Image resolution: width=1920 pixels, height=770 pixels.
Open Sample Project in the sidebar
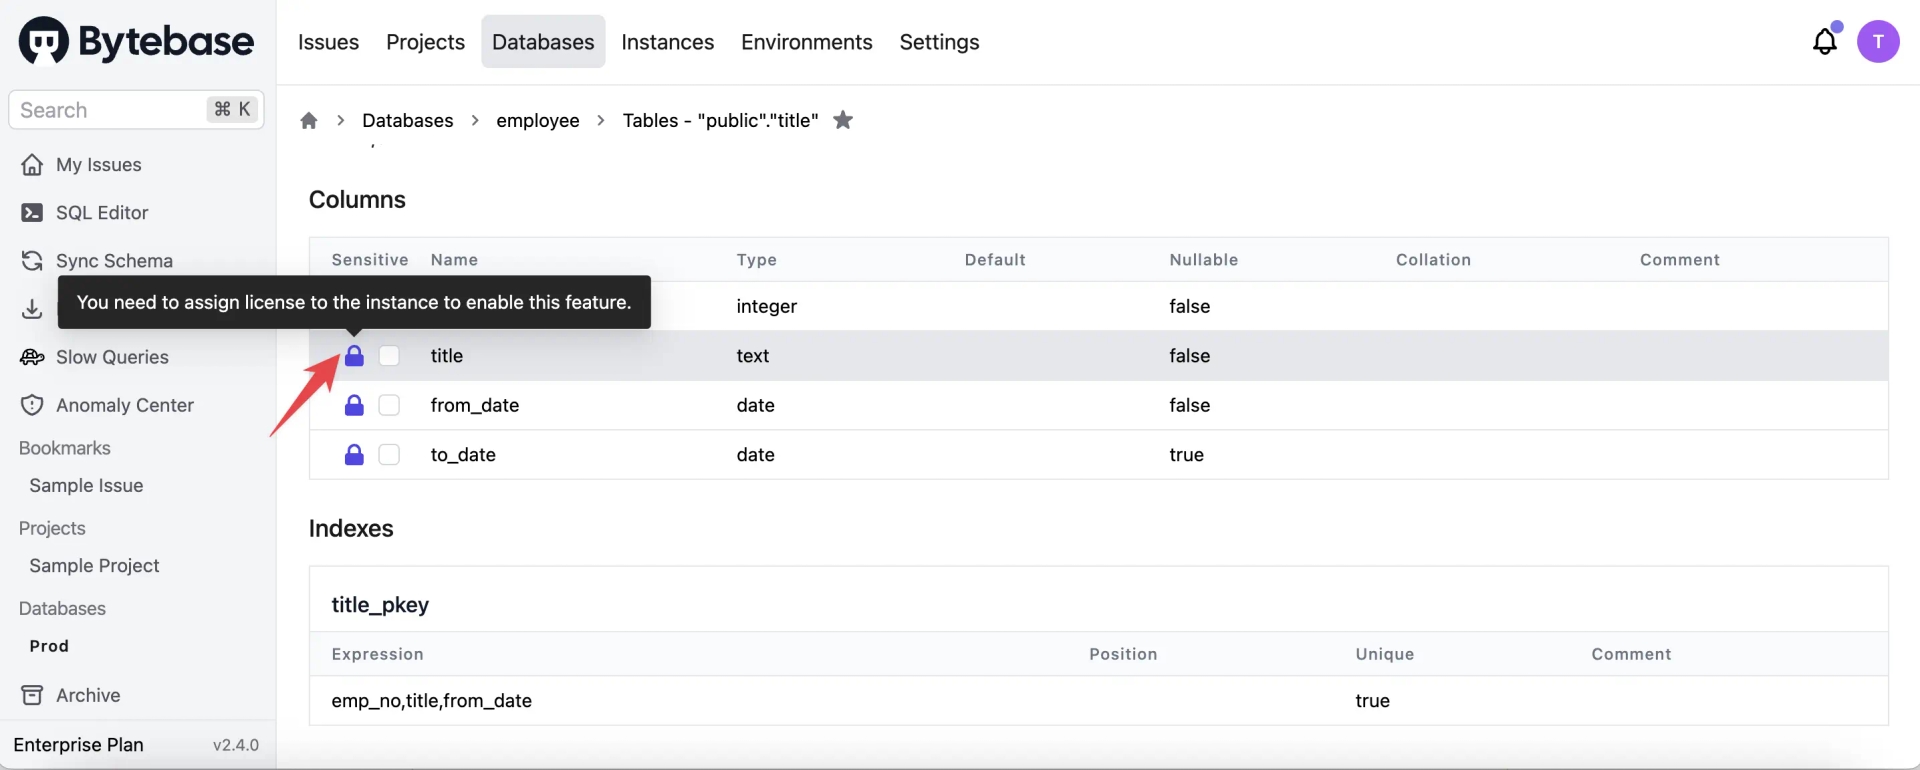point(94,566)
